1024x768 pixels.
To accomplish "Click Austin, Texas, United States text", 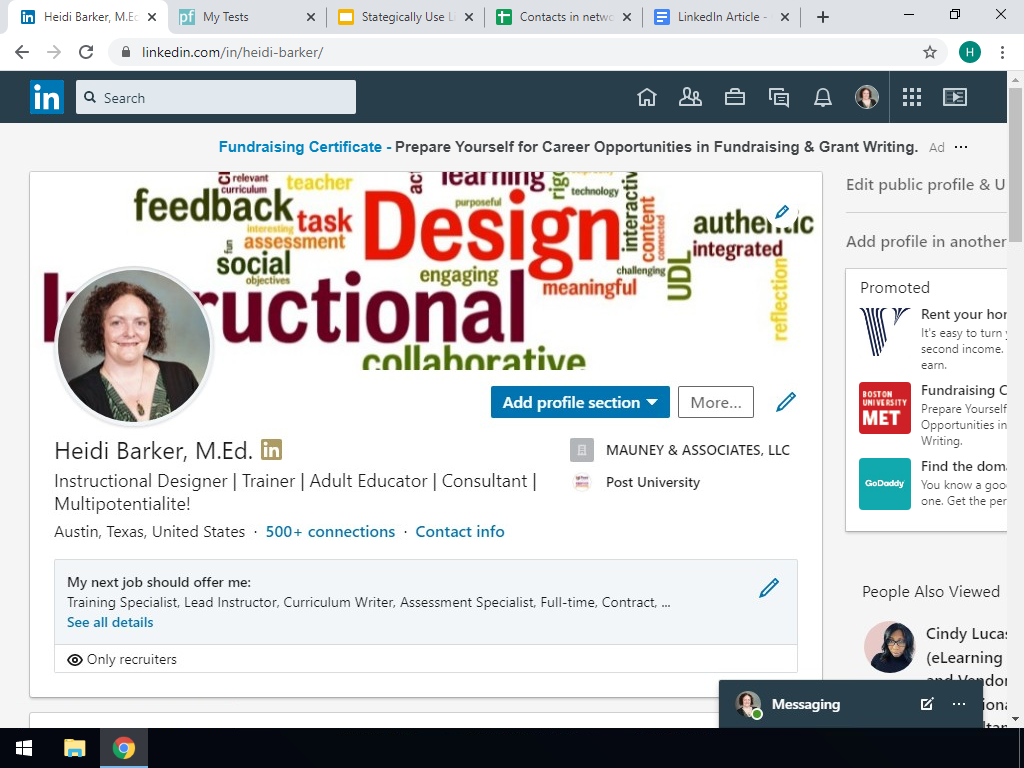I will (150, 532).
